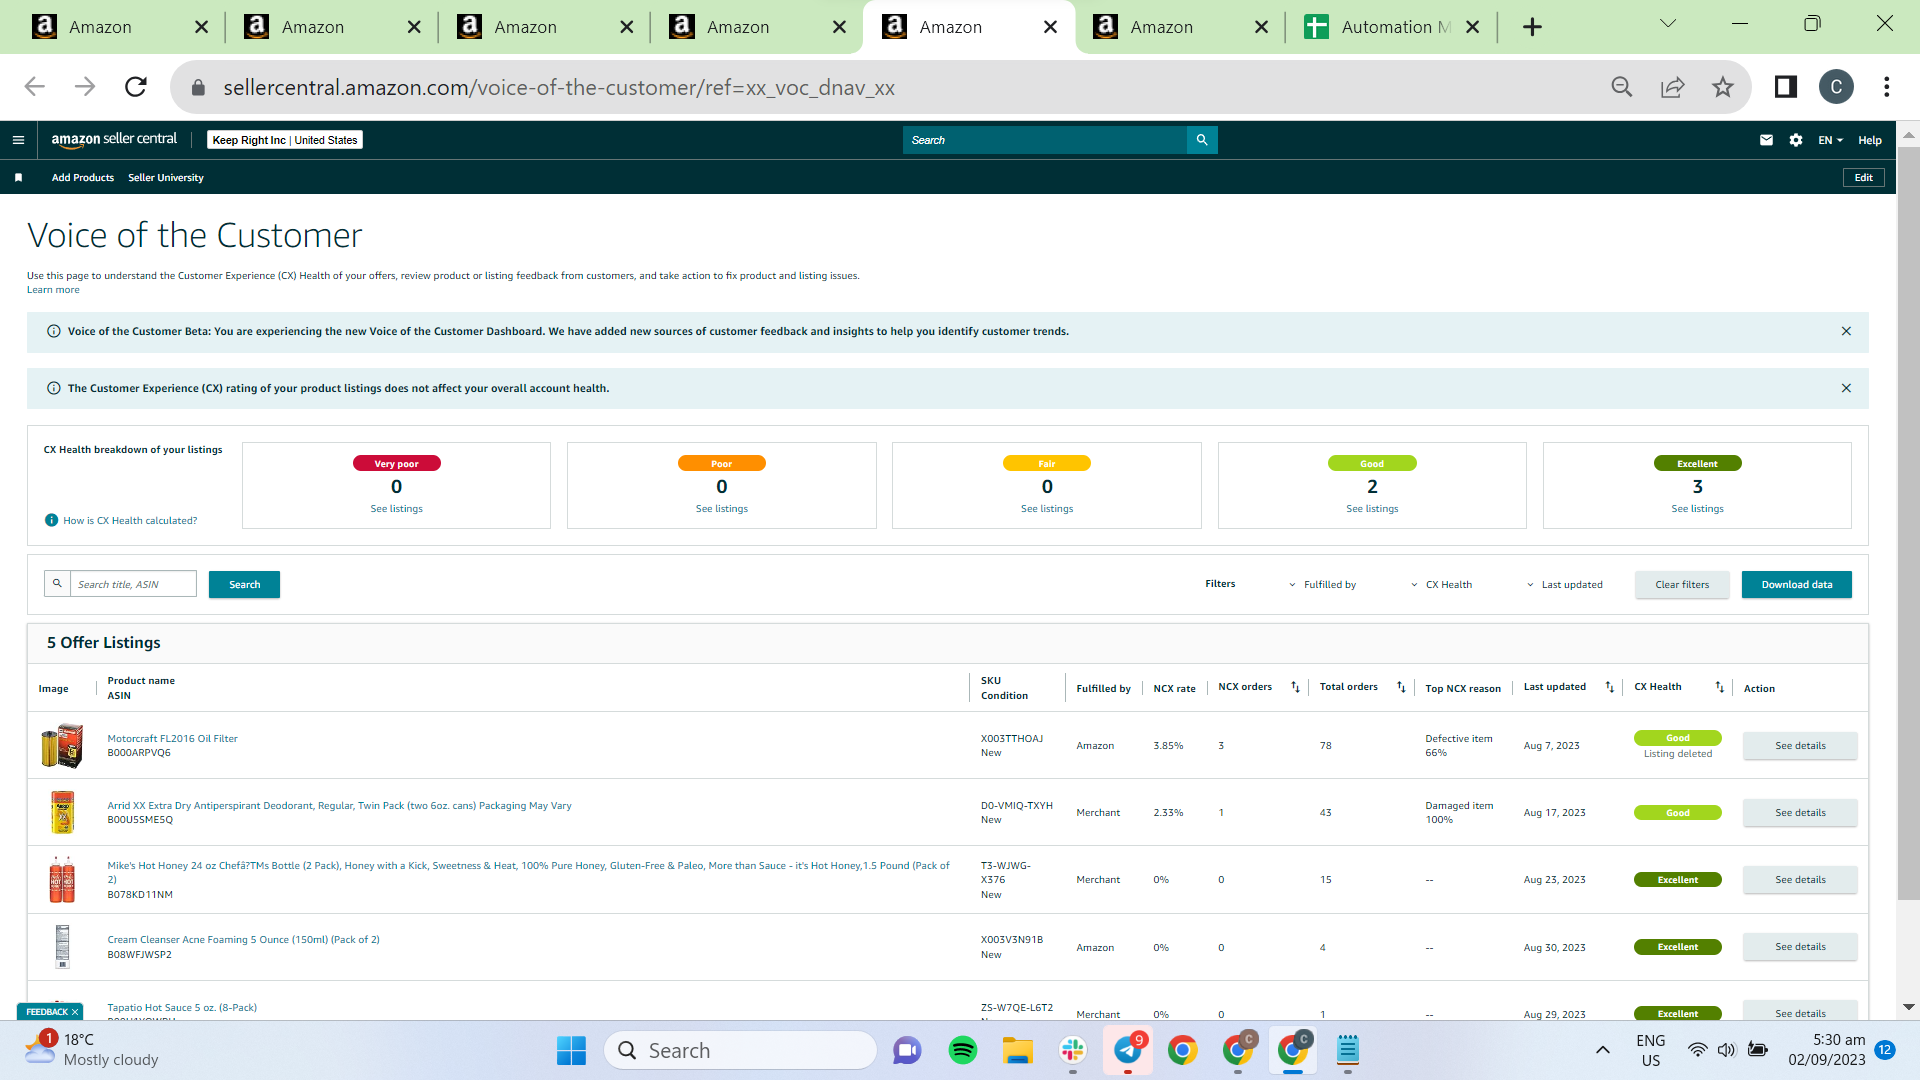Image resolution: width=1920 pixels, height=1080 pixels.
Task: Expand the CX Health filter dropdown
Action: [1441, 585]
